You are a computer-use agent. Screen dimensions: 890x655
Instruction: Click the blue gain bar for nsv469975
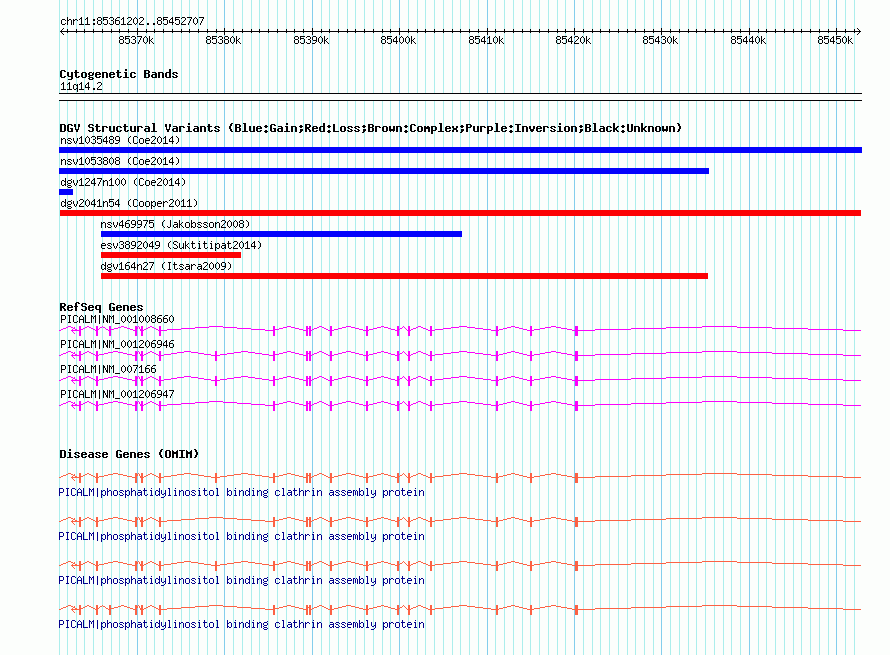pyautogui.click(x=281, y=234)
